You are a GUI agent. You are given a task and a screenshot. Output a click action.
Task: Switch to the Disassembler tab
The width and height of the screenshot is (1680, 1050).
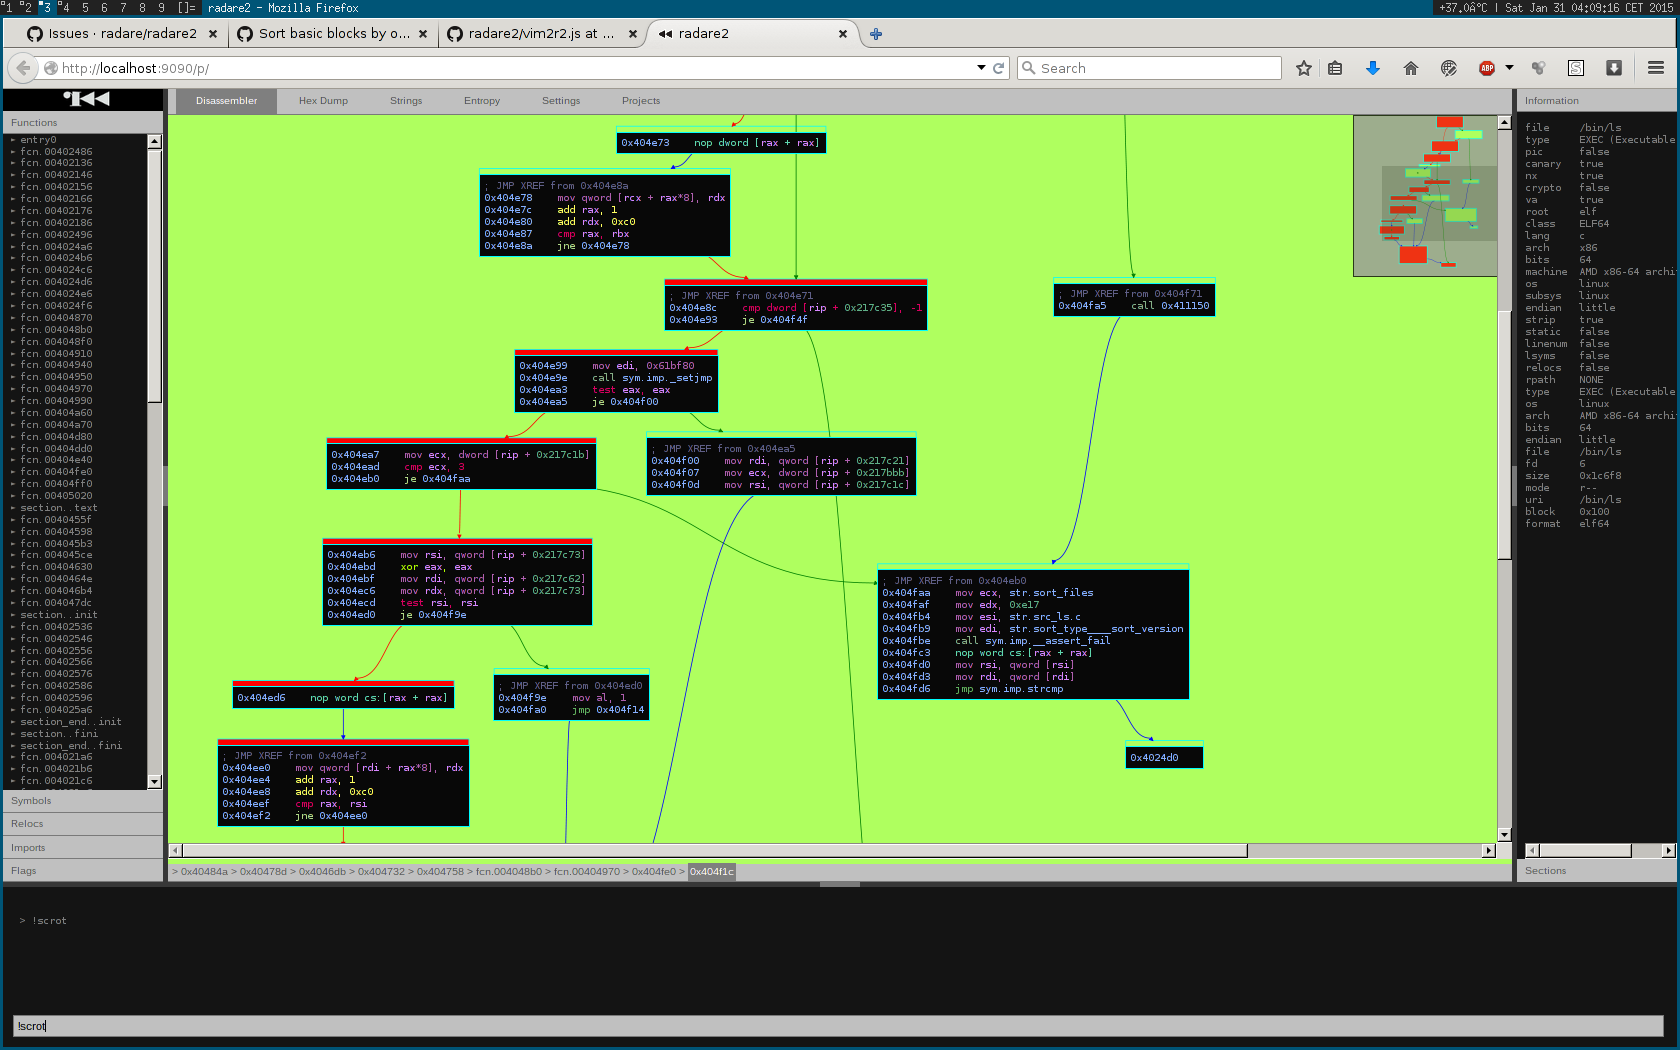226,101
